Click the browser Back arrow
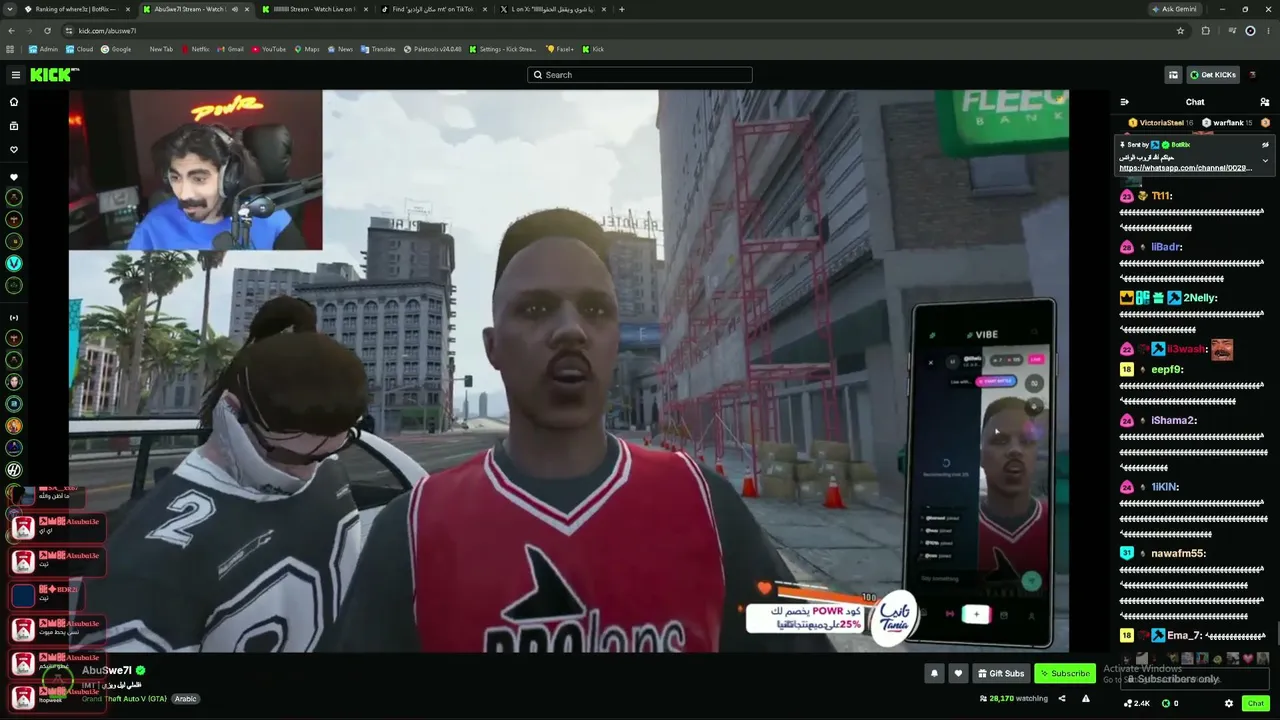 pos(11,31)
